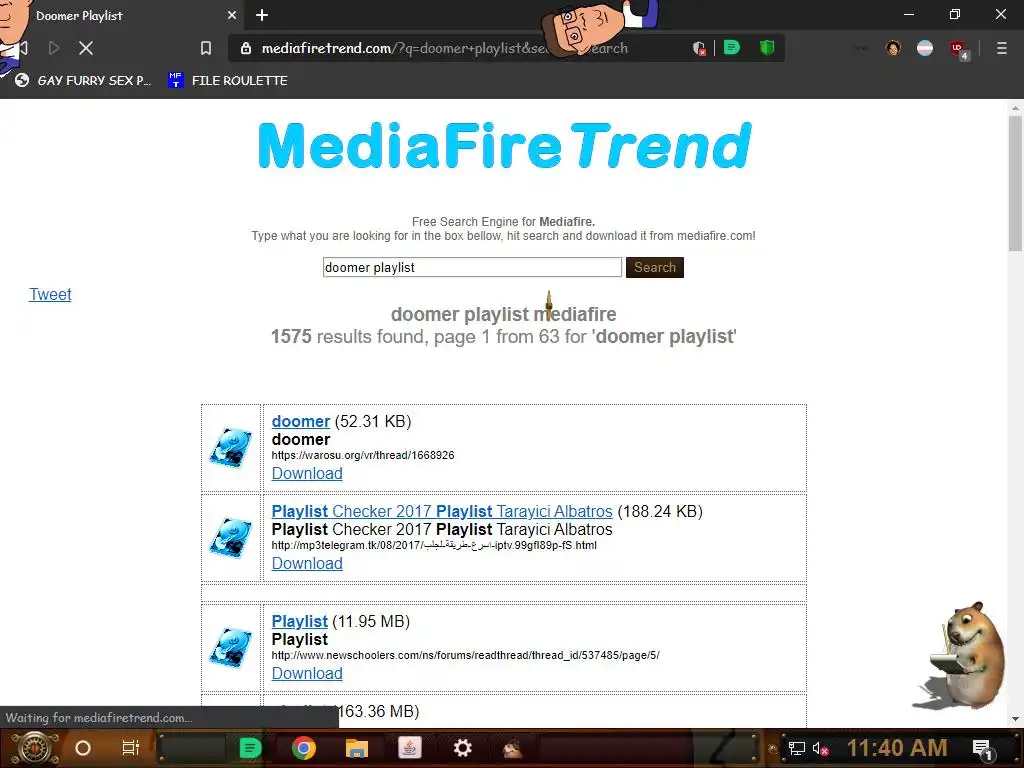The image size is (1024, 768).
Task: Open Cortana circle icon on taskbar
Action: tap(83, 748)
